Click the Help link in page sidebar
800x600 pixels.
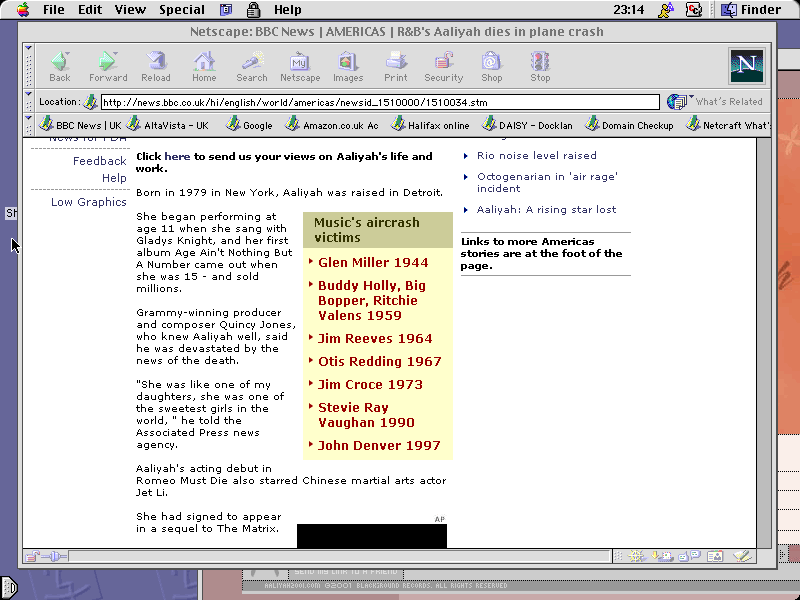click(114, 178)
